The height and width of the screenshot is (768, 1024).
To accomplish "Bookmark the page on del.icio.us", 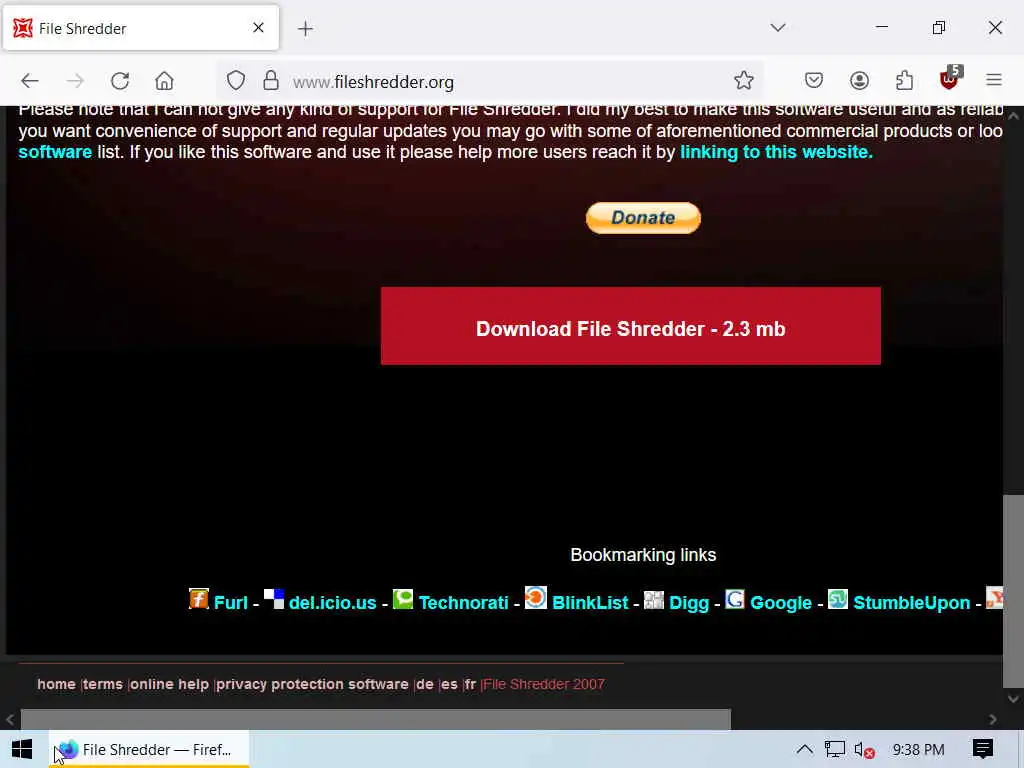I will tap(332, 603).
